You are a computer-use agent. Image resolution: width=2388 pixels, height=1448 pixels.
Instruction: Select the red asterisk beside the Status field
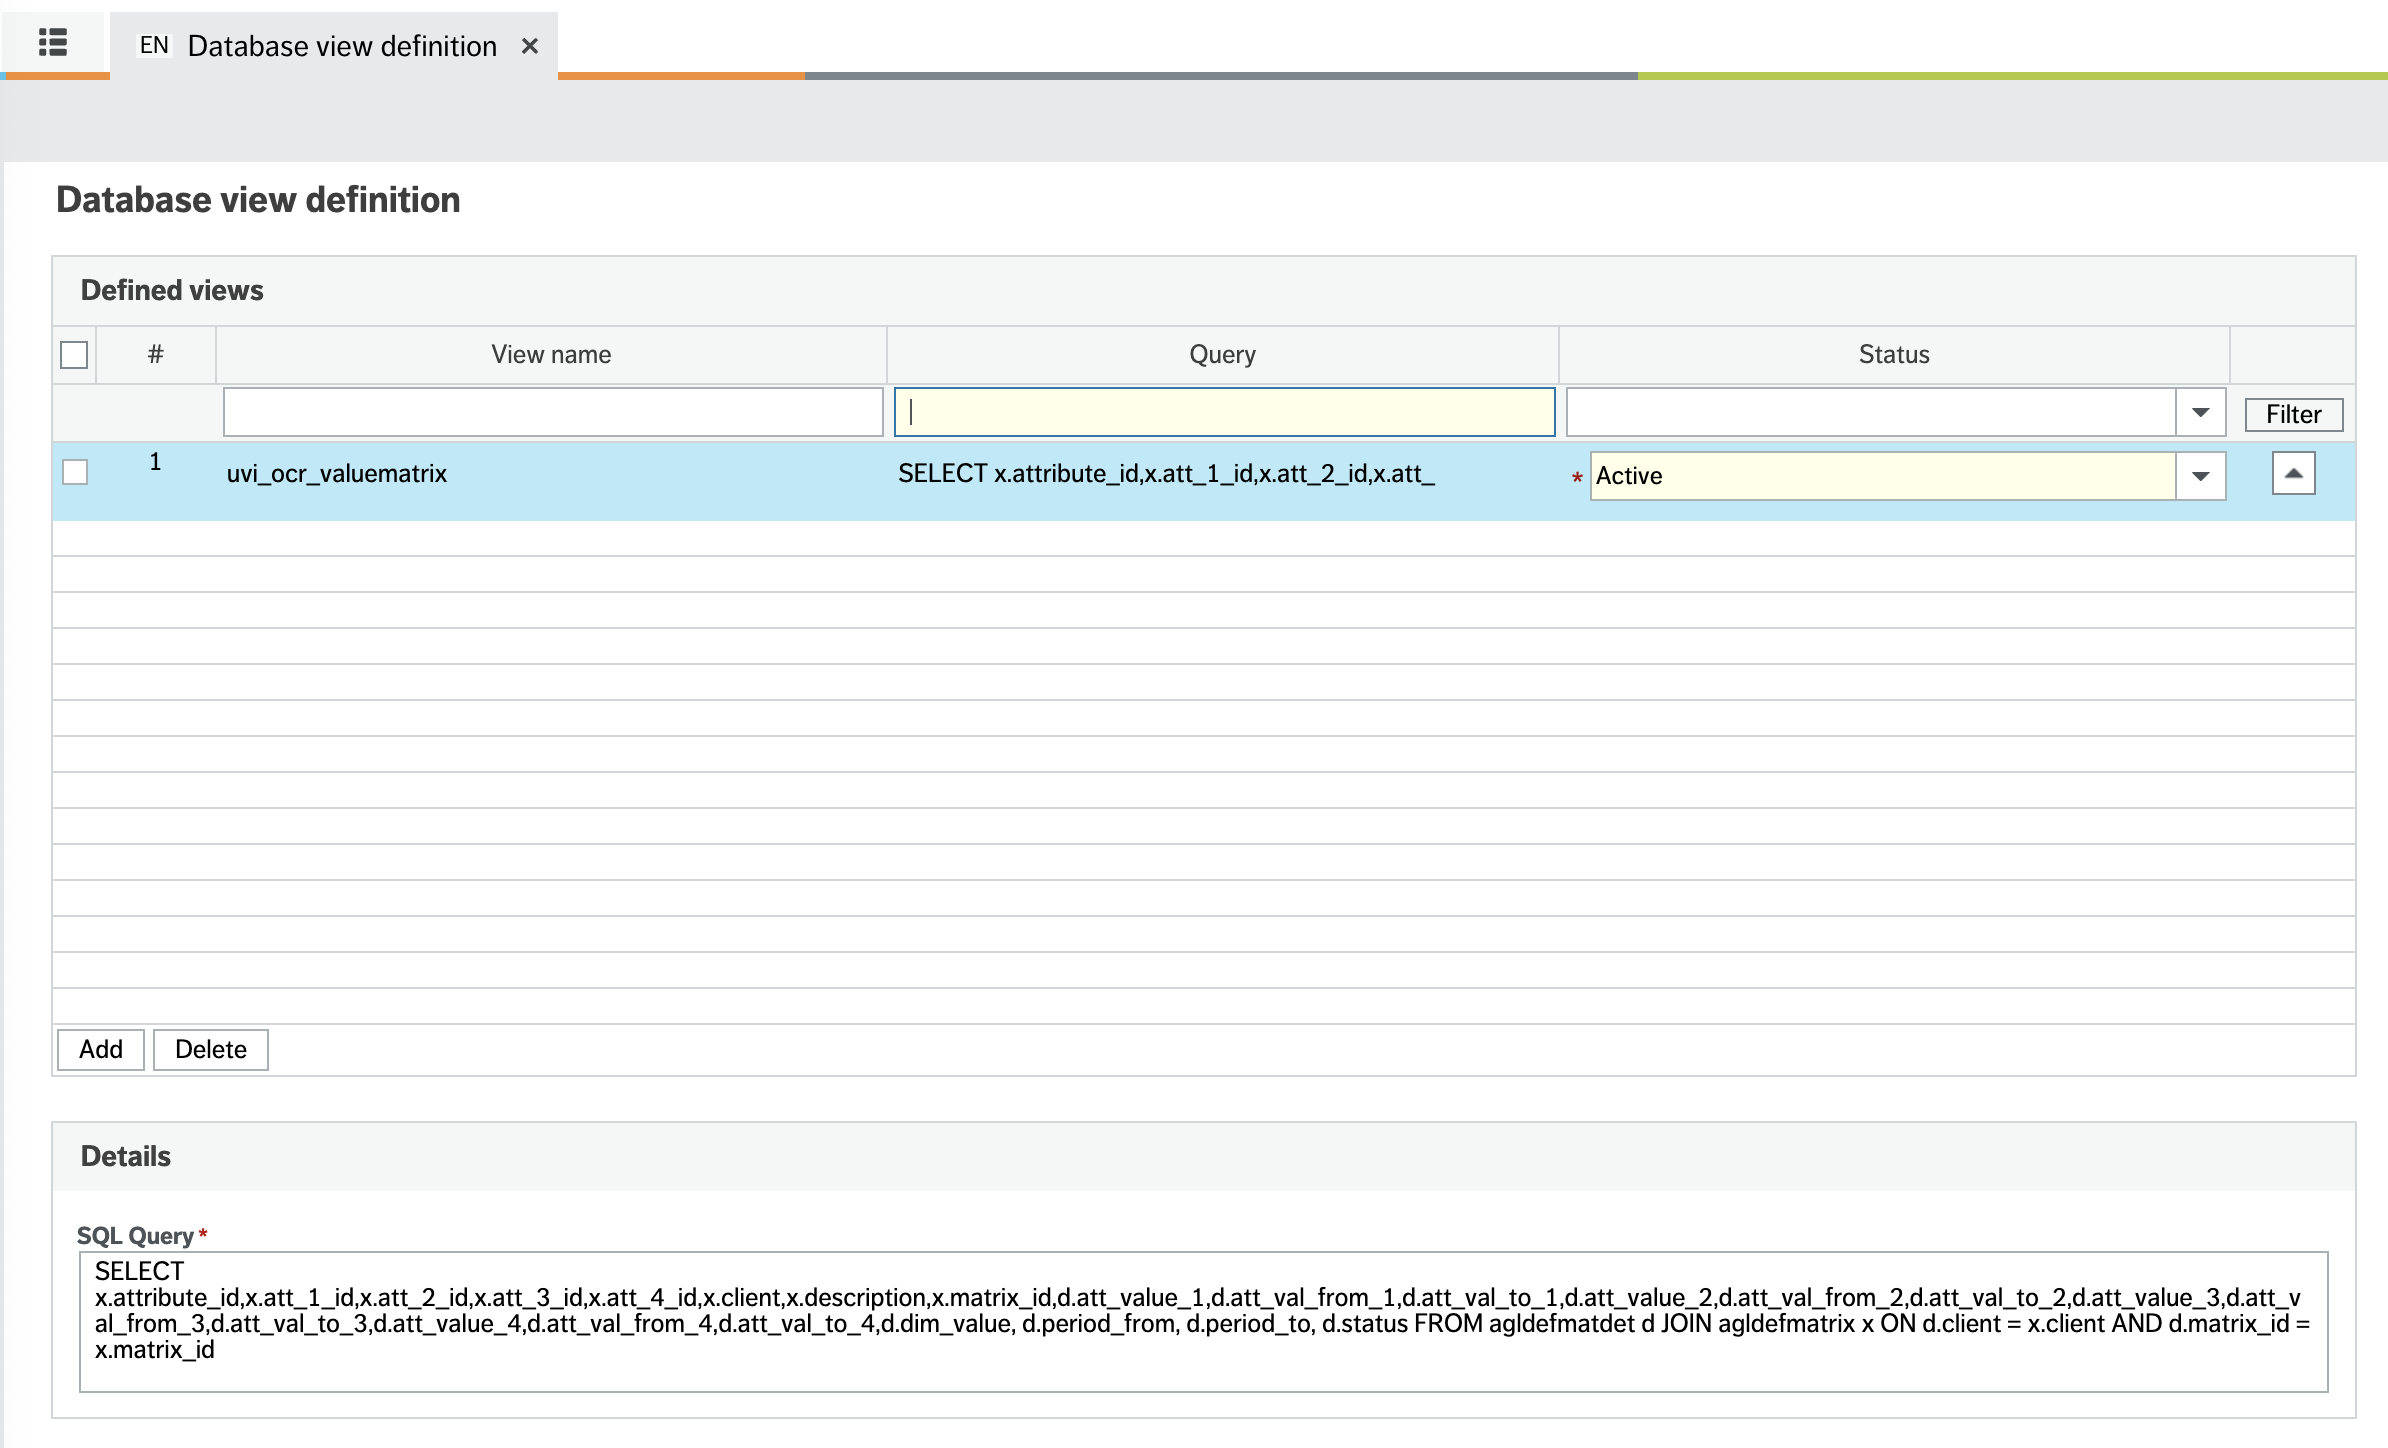pyautogui.click(x=1576, y=480)
